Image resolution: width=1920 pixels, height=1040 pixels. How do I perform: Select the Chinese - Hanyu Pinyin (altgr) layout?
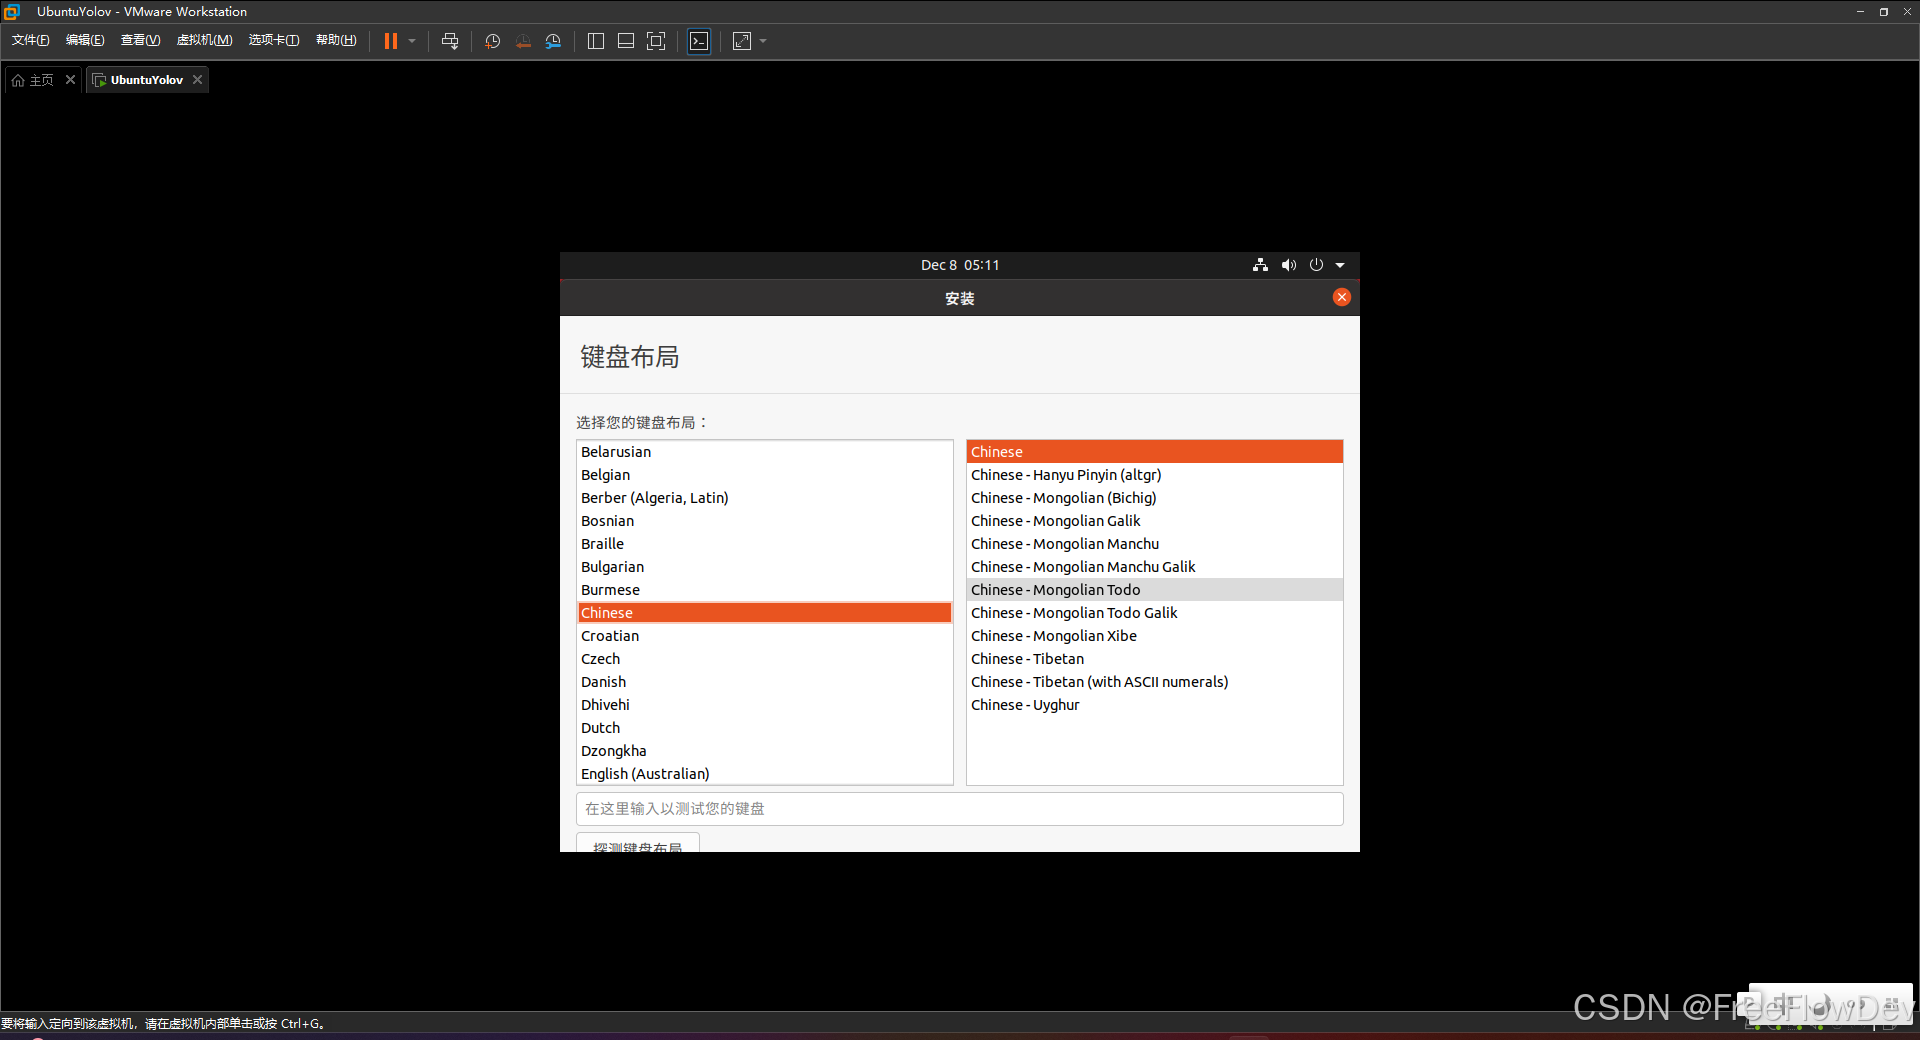click(x=1066, y=474)
